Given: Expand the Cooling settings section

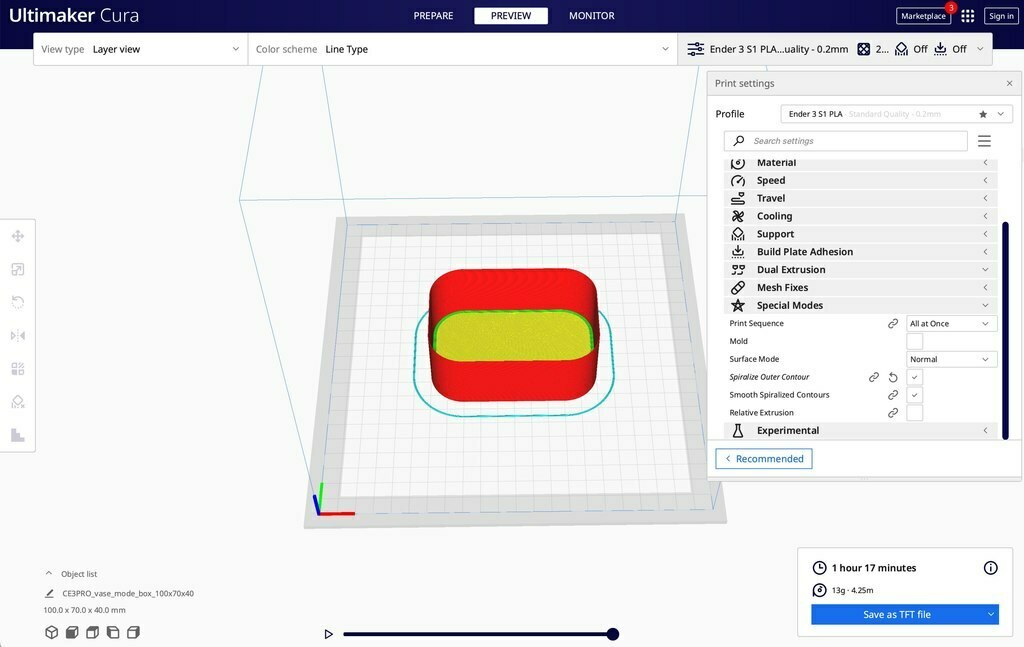Looking at the screenshot, I should [x=861, y=216].
